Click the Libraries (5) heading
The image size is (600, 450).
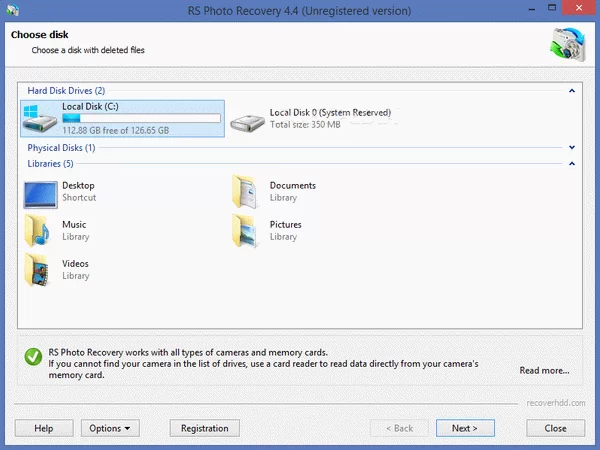(50, 164)
